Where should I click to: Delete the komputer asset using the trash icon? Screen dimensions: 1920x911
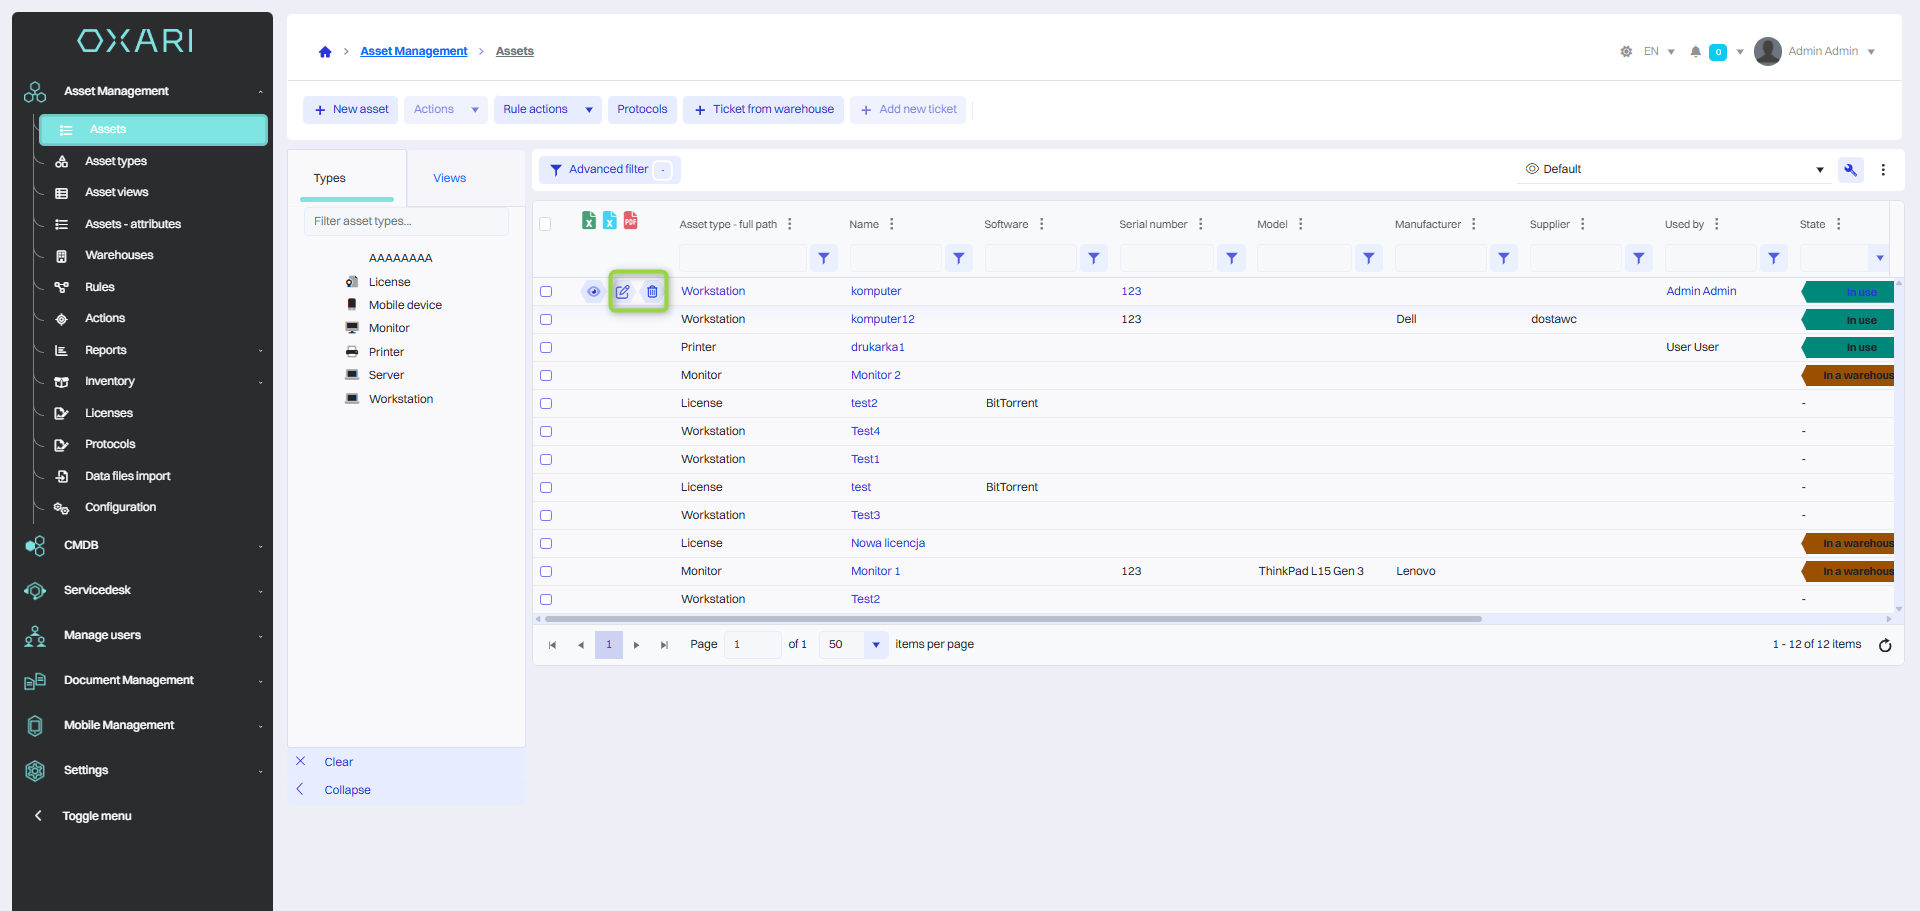(x=652, y=292)
